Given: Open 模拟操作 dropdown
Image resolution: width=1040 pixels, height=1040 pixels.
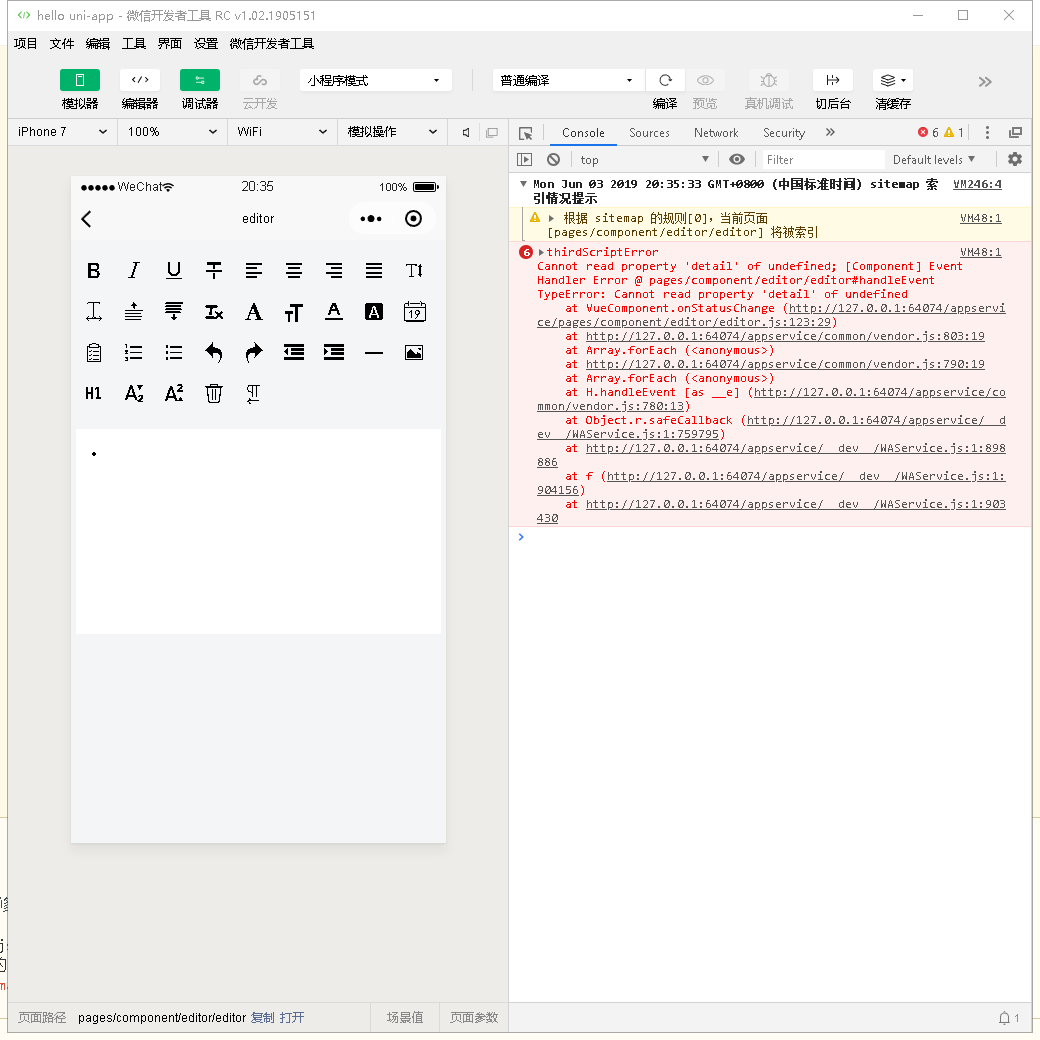Looking at the screenshot, I should (393, 132).
